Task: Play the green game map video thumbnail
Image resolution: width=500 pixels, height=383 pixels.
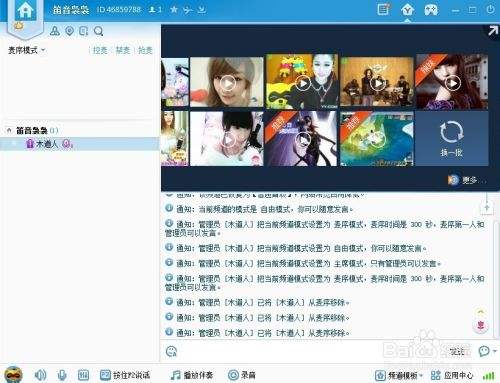Action: pos(377,139)
